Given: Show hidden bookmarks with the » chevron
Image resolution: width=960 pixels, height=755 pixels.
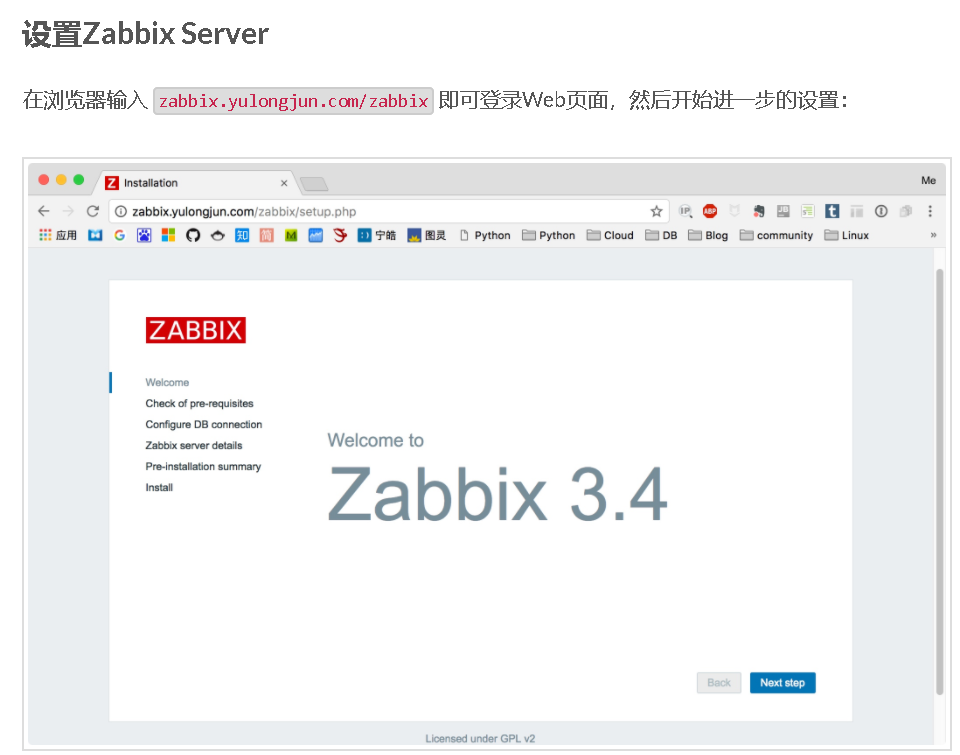Looking at the screenshot, I should pyautogui.click(x=933, y=235).
